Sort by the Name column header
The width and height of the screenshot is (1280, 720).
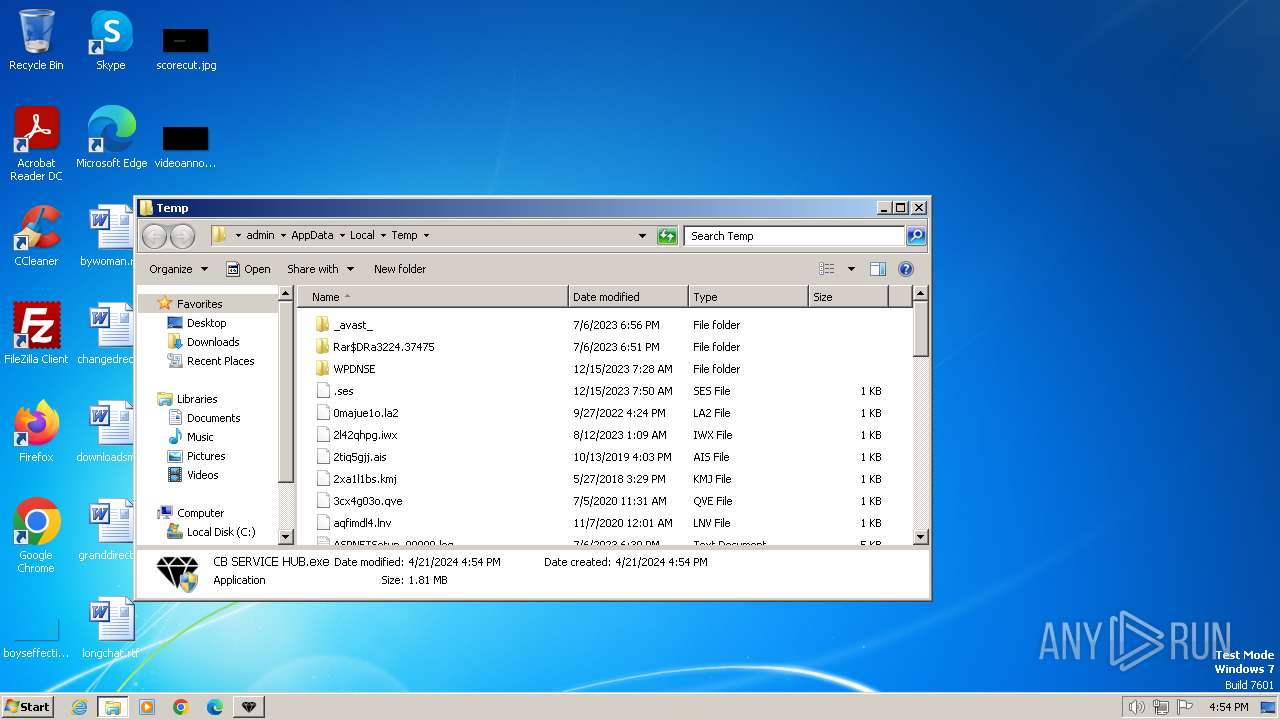(x=432, y=297)
